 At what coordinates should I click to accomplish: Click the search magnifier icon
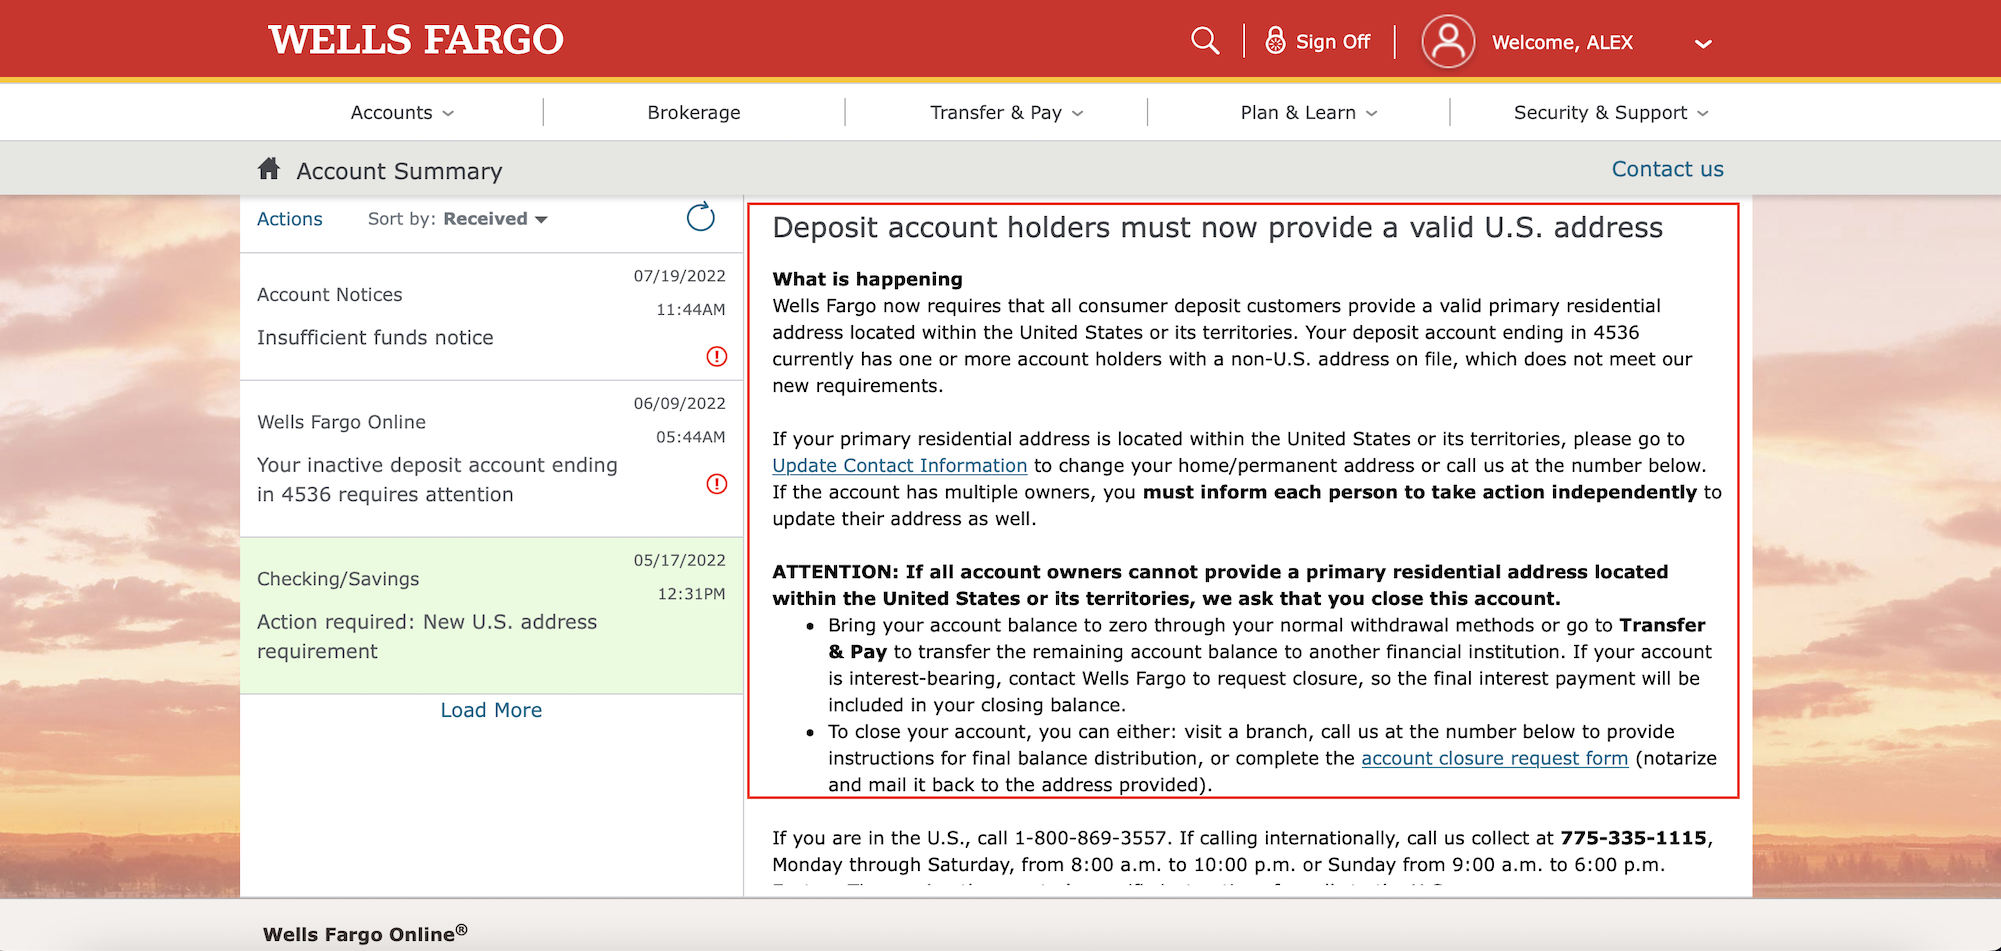(1205, 41)
